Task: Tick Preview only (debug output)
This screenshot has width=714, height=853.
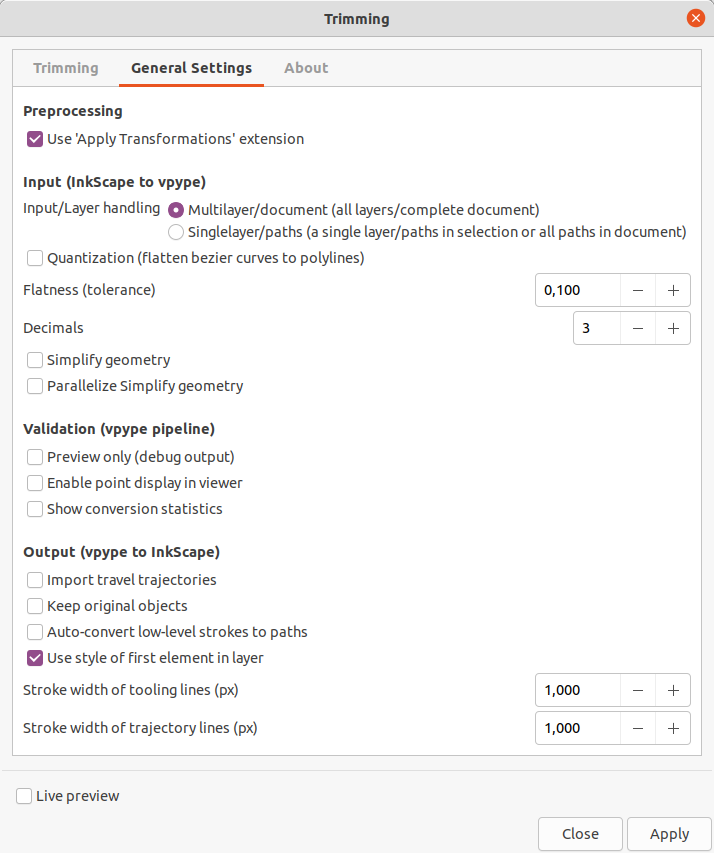Action: 35,457
